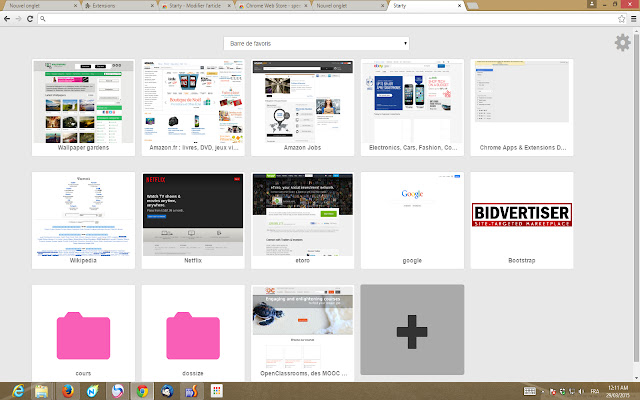The image size is (640, 400).
Task: Switch to the Chrome Web Store tab
Action: tap(272, 6)
